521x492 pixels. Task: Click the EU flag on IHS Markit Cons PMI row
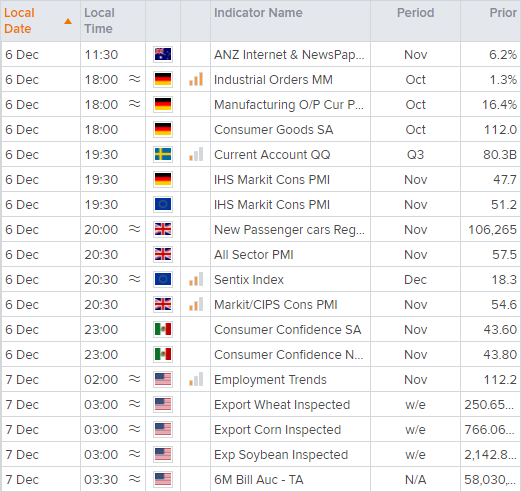[163, 204]
